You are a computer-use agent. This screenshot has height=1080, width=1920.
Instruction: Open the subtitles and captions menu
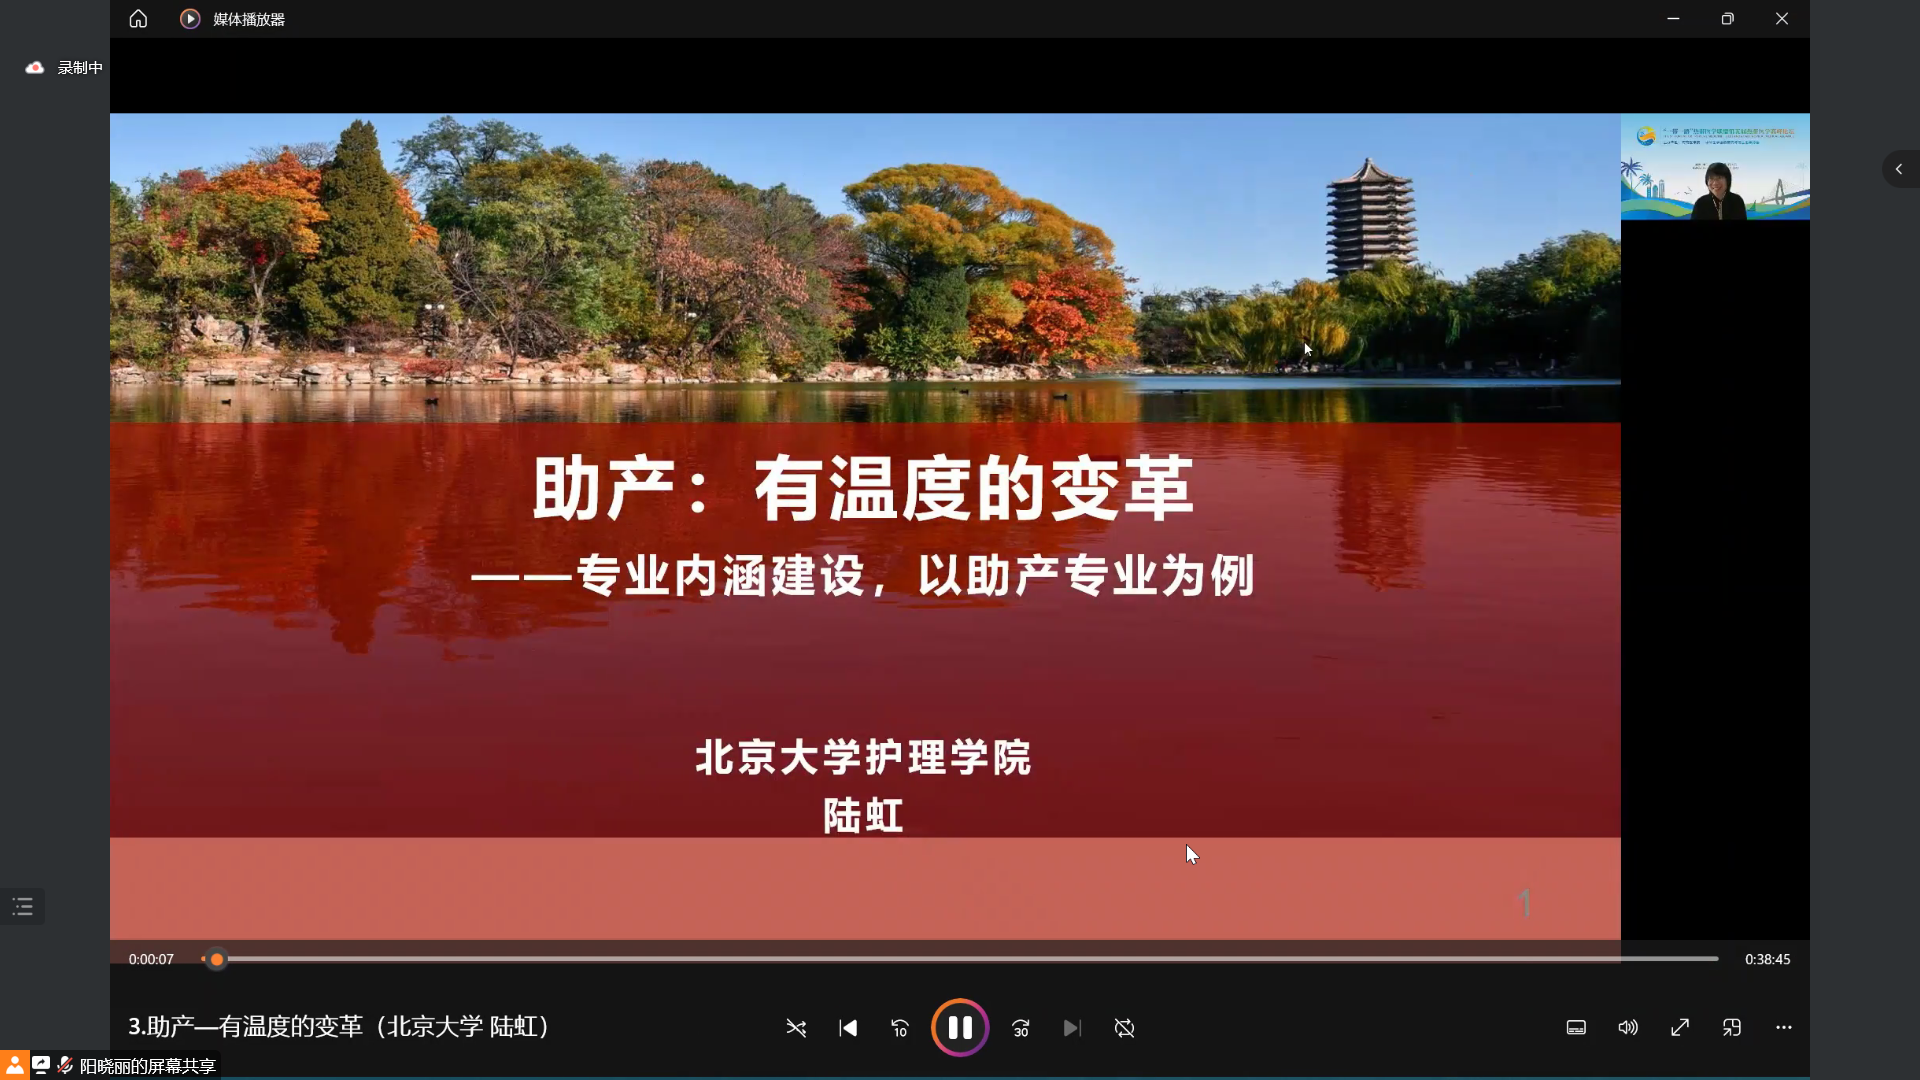click(1576, 1027)
